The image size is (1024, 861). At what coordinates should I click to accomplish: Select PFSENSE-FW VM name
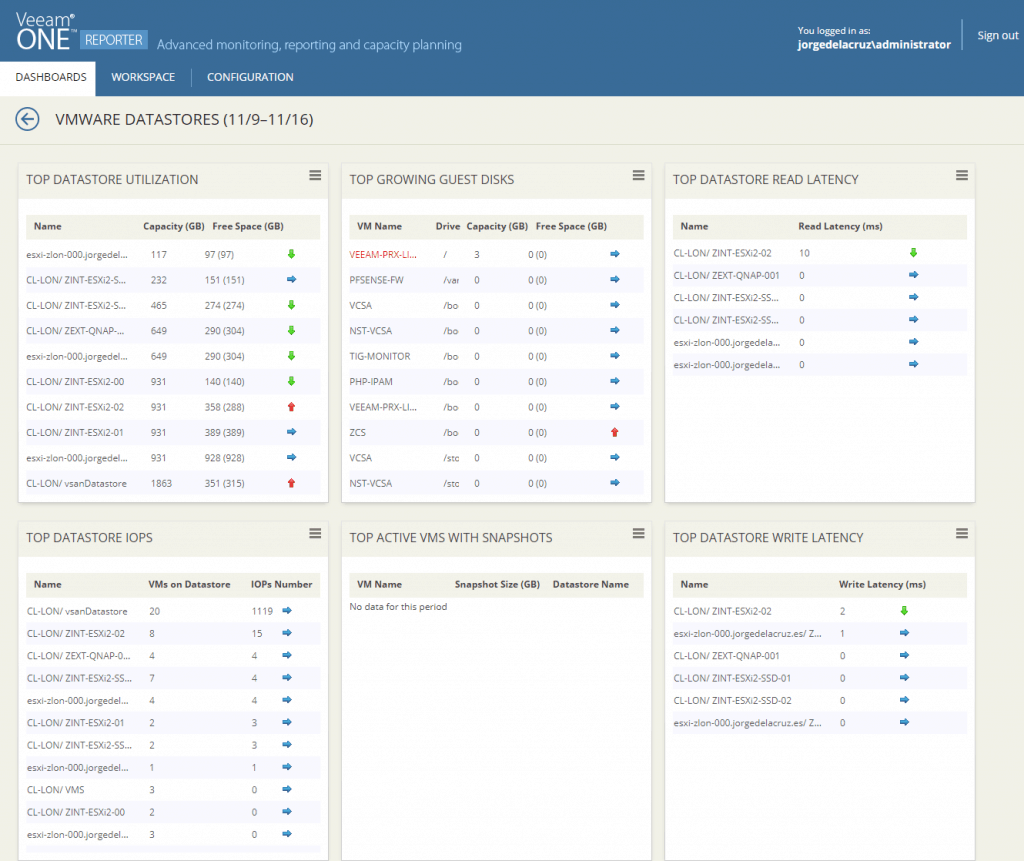tap(376, 280)
